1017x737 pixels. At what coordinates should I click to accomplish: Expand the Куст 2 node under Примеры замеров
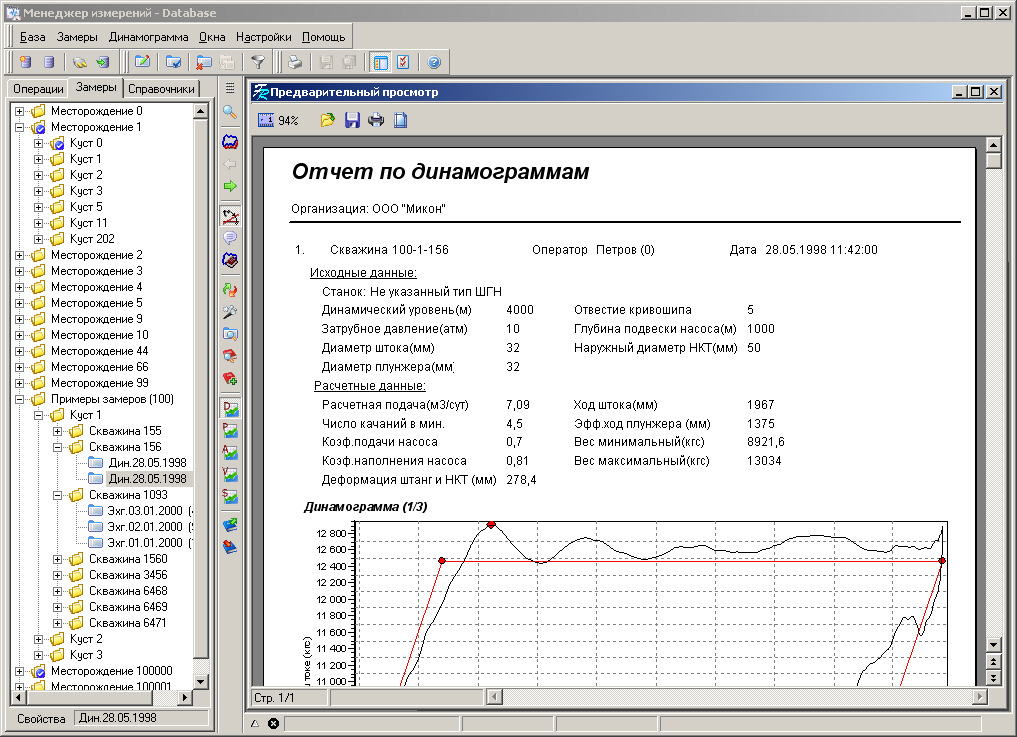pyautogui.click(x=39, y=639)
